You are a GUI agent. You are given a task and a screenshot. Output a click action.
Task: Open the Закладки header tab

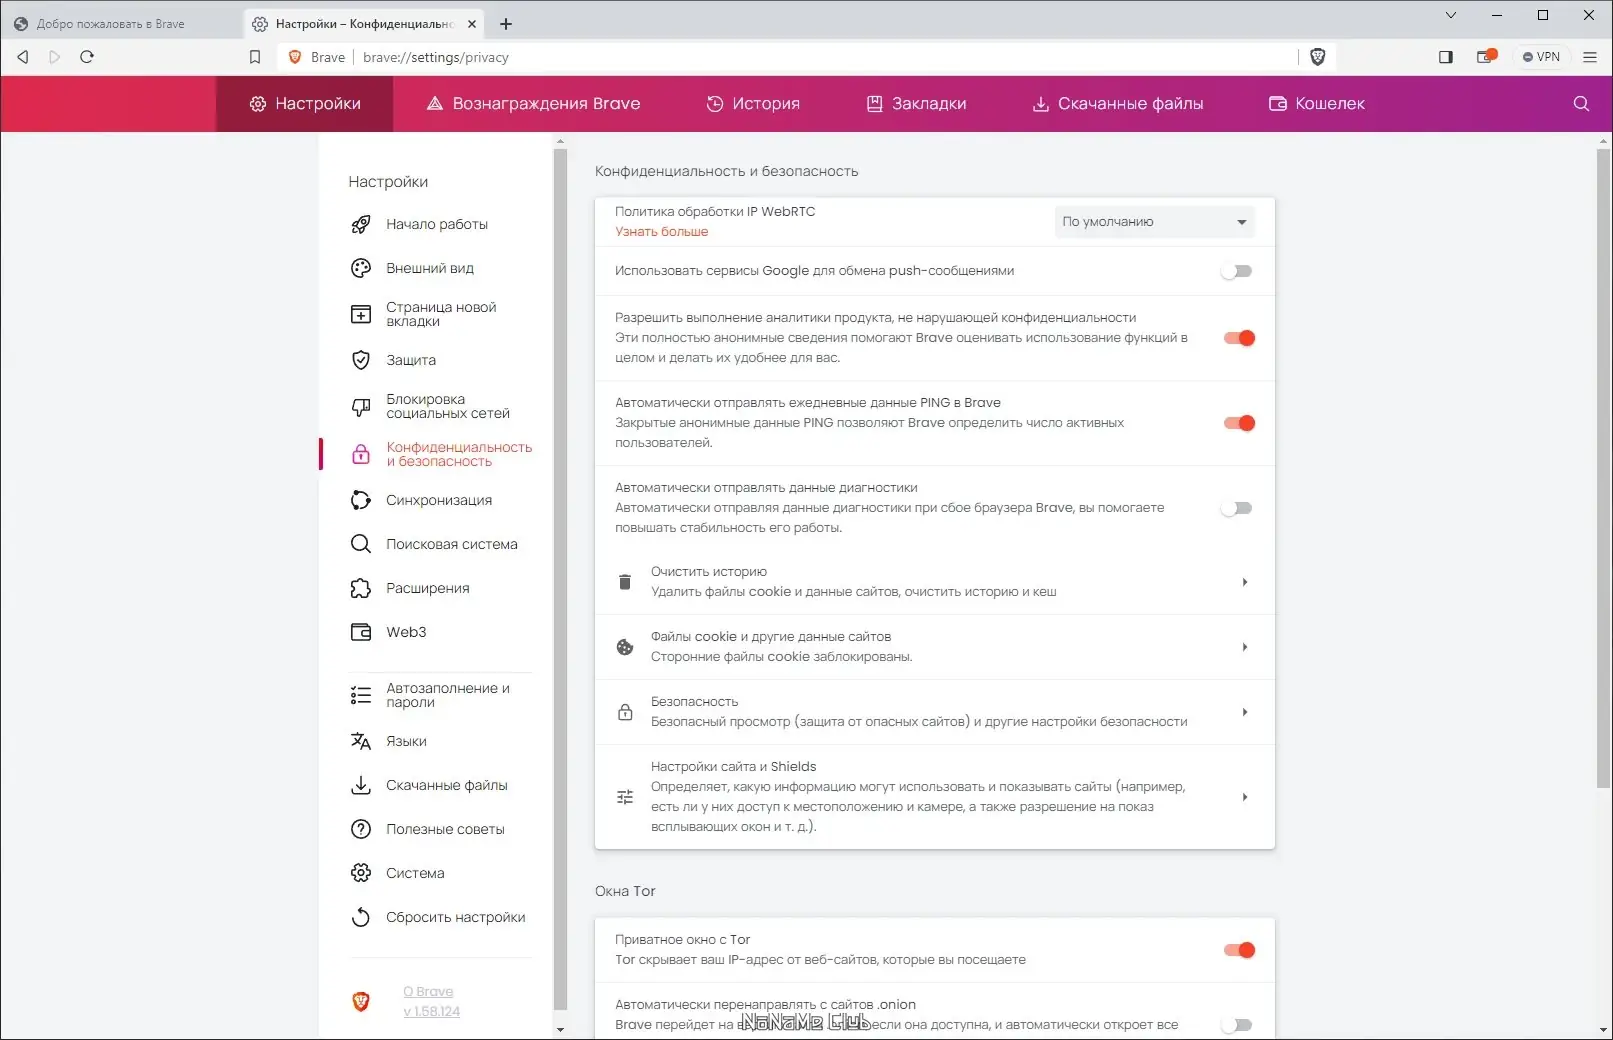pos(916,104)
